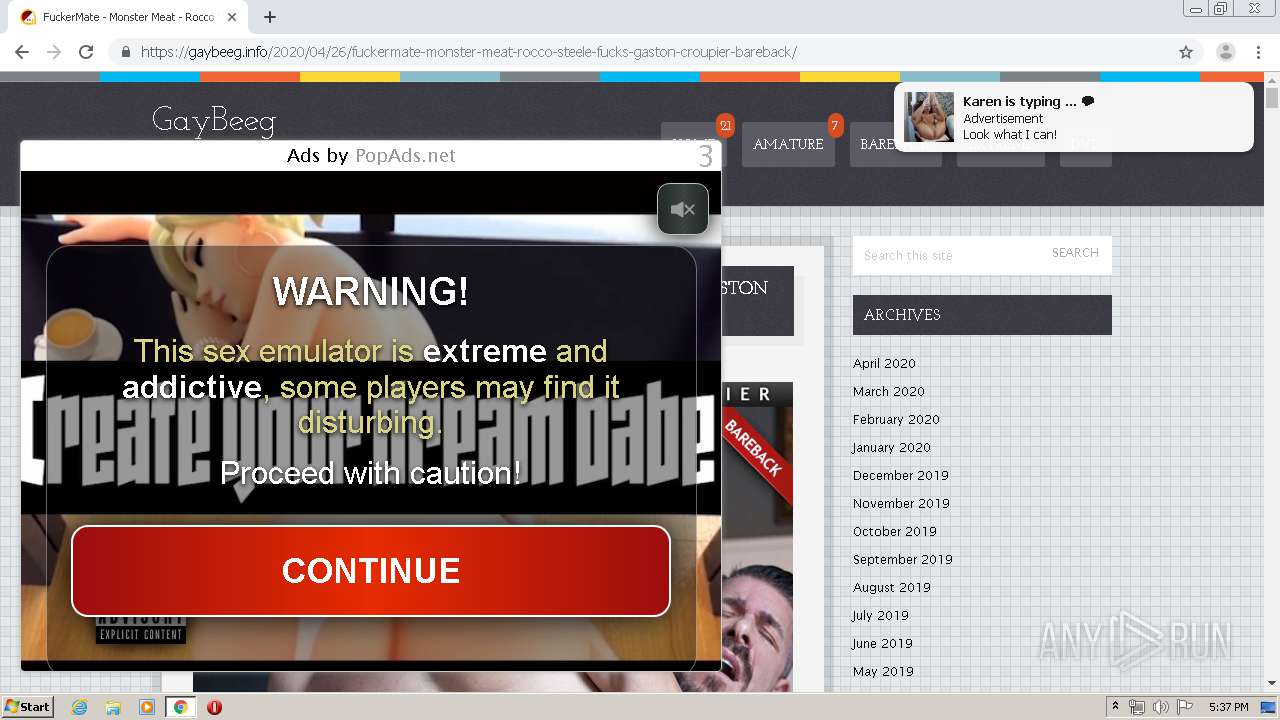
Task: Open the Chrome three-dot menu
Action: (1258, 52)
